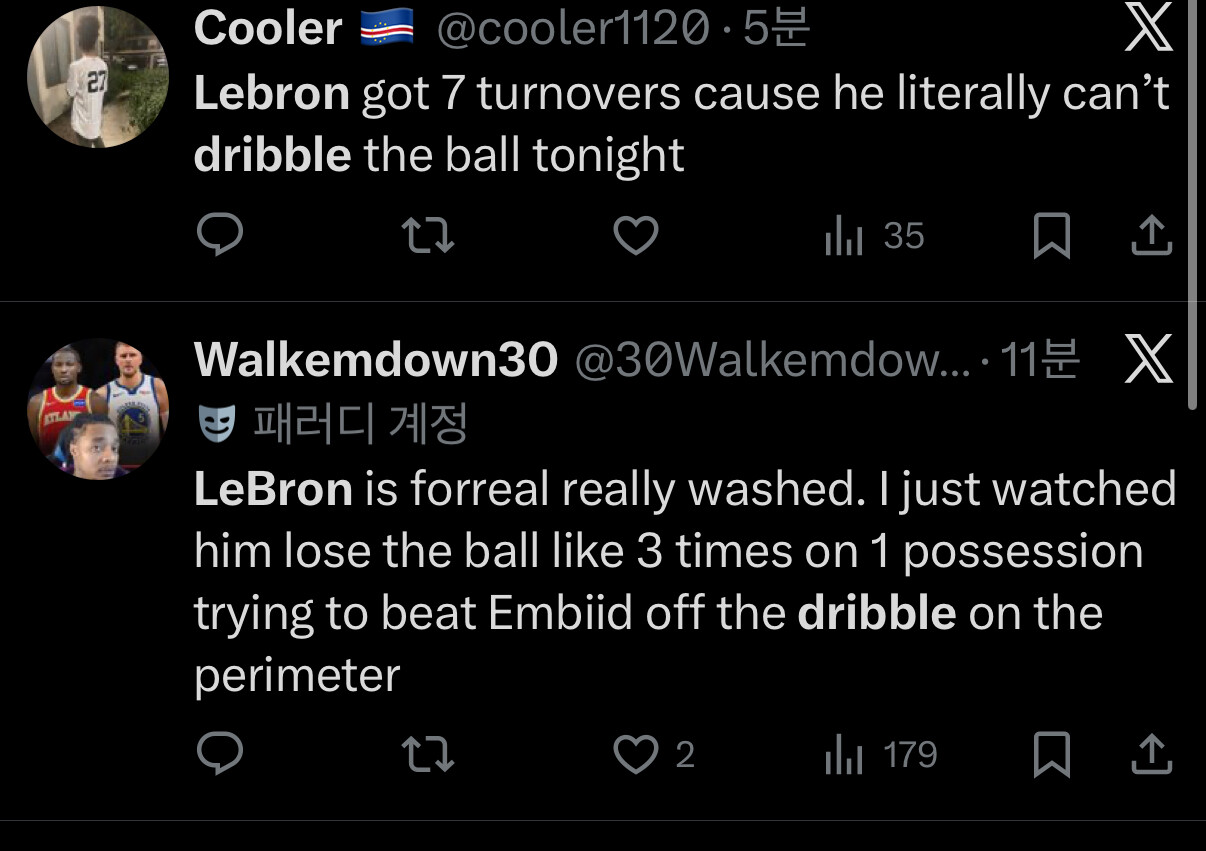Reply to Walkemdown30's tweet
Screen dimensions: 1206x851
coord(219,754)
